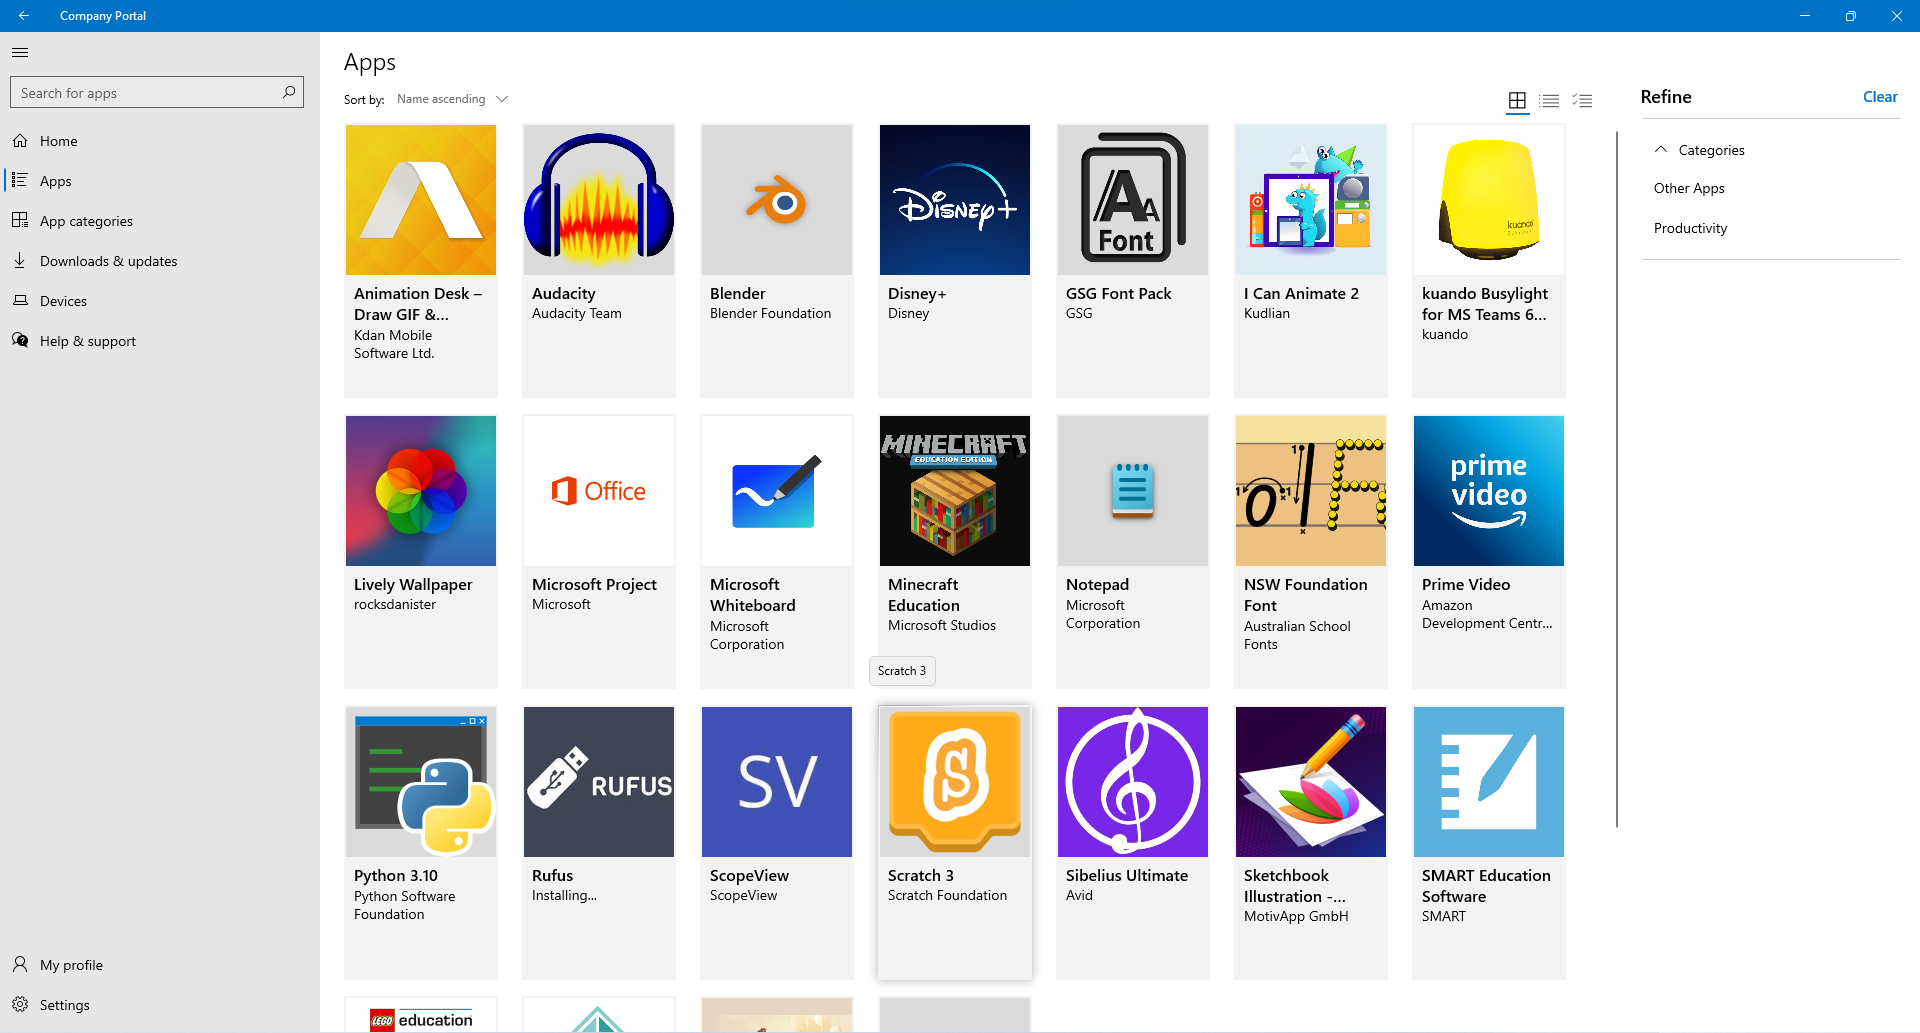This screenshot has height=1033, width=1920.
Task: Open the Blender app icon
Action: point(777,200)
